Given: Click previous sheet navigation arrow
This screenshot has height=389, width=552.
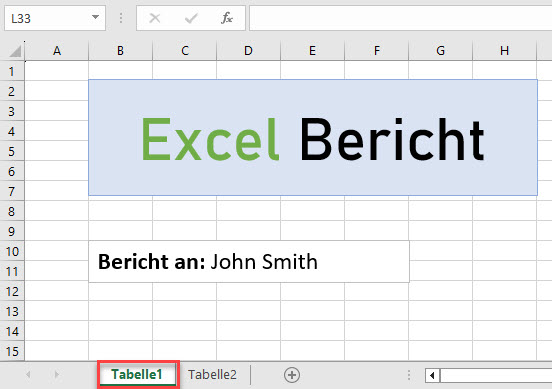Looking at the screenshot, I should [29, 375].
